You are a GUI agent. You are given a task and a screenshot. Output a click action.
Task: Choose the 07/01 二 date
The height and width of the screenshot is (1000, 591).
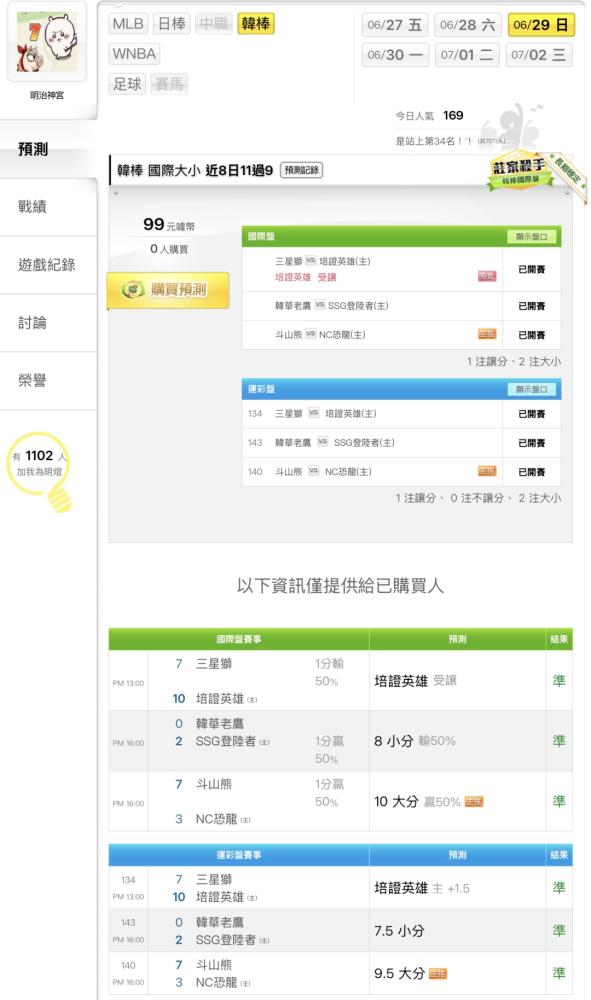tap(467, 55)
